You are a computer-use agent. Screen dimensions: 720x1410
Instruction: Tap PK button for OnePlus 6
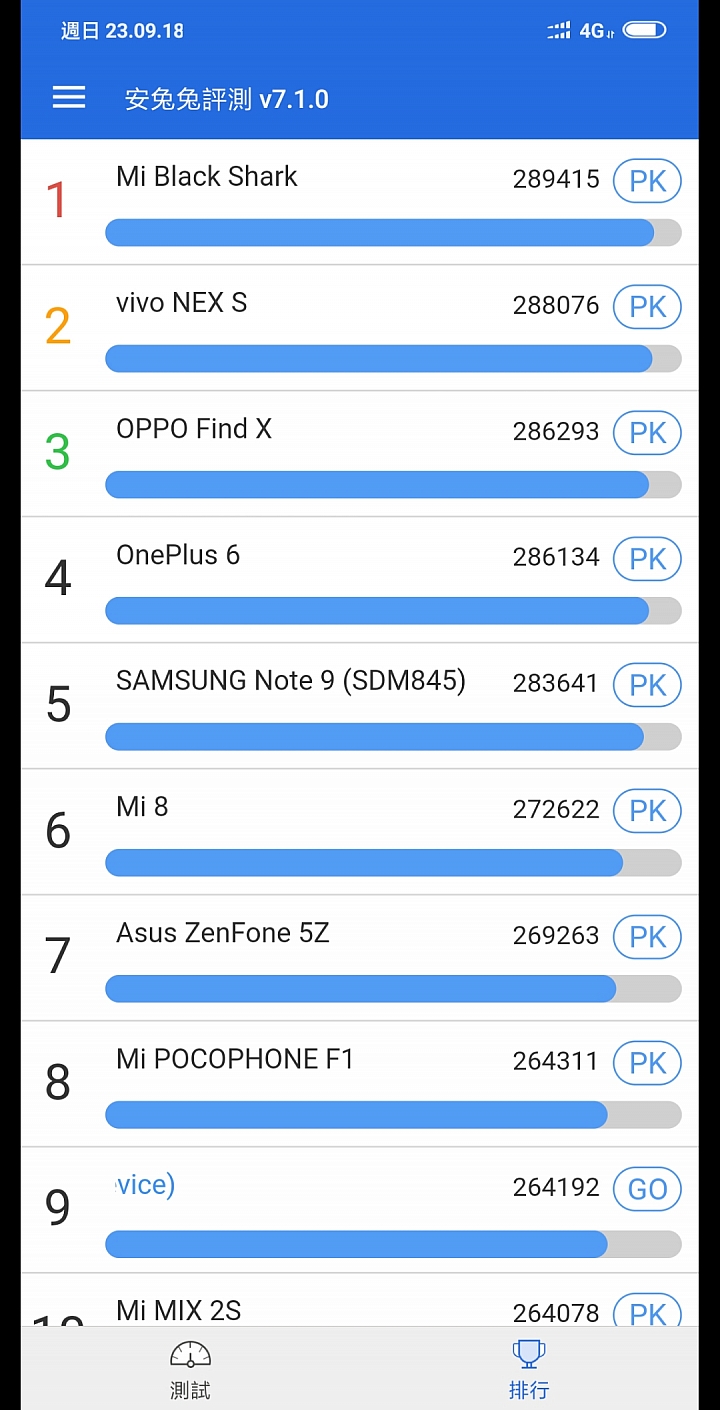[x=647, y=559]
